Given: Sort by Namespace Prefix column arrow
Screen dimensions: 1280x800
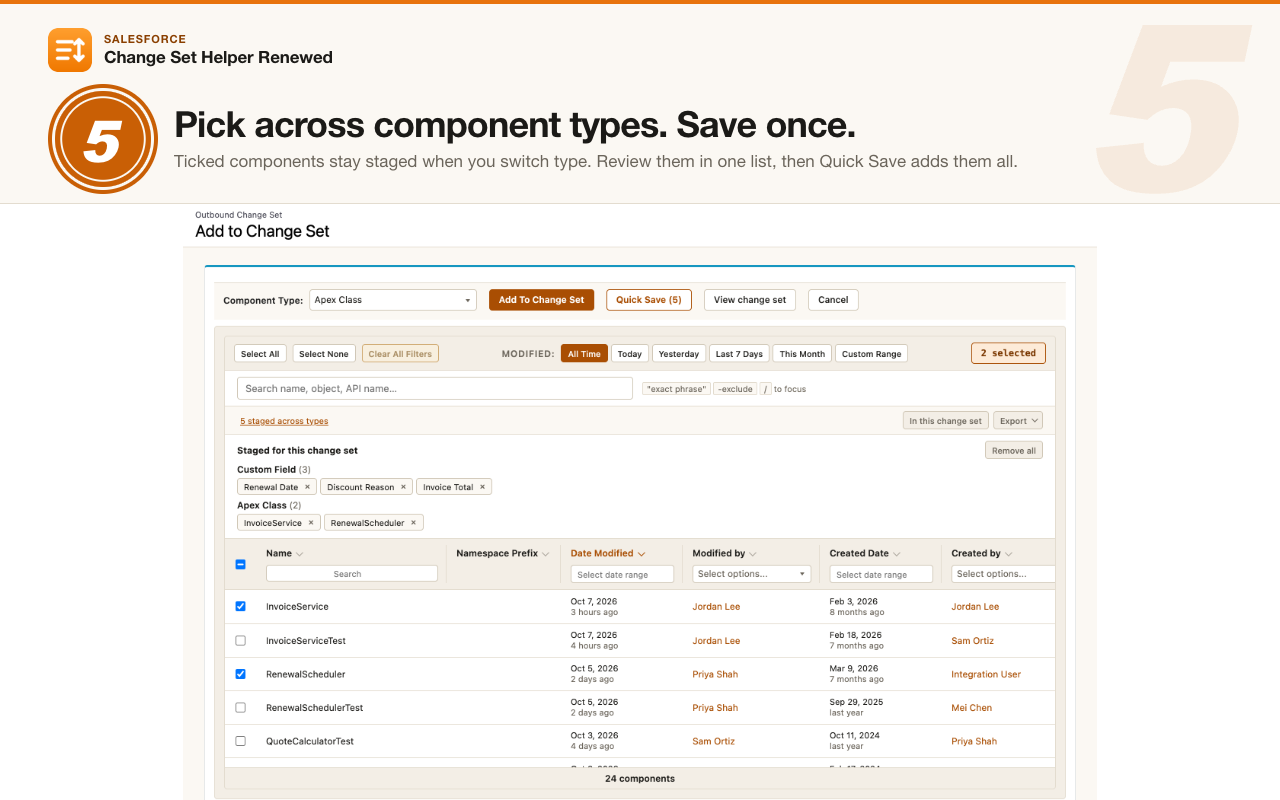Looking at the screenshot, I should pos(546,554).
